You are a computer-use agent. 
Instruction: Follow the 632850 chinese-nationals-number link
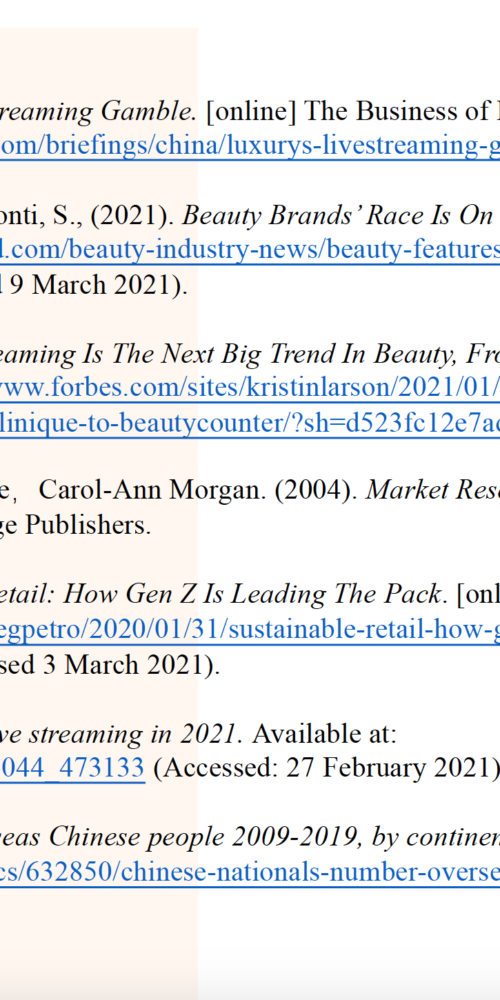[250, 873]
